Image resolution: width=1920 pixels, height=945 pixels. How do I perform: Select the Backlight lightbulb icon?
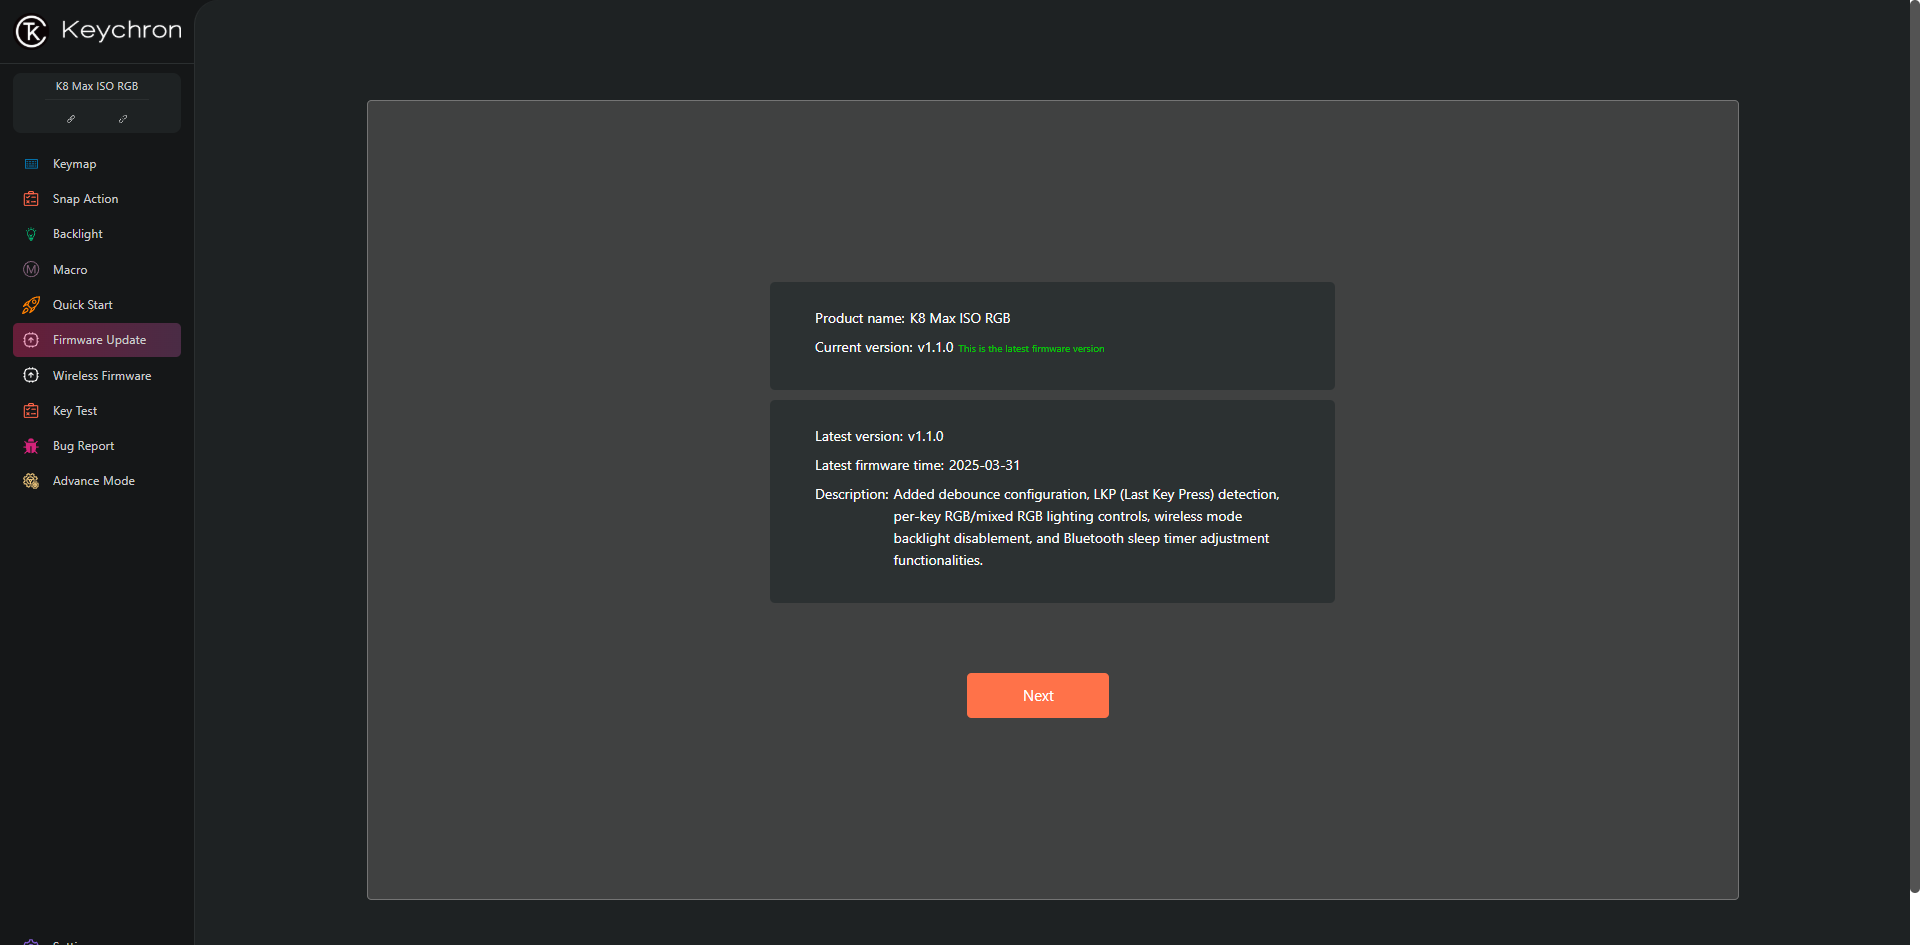(31, 234)
